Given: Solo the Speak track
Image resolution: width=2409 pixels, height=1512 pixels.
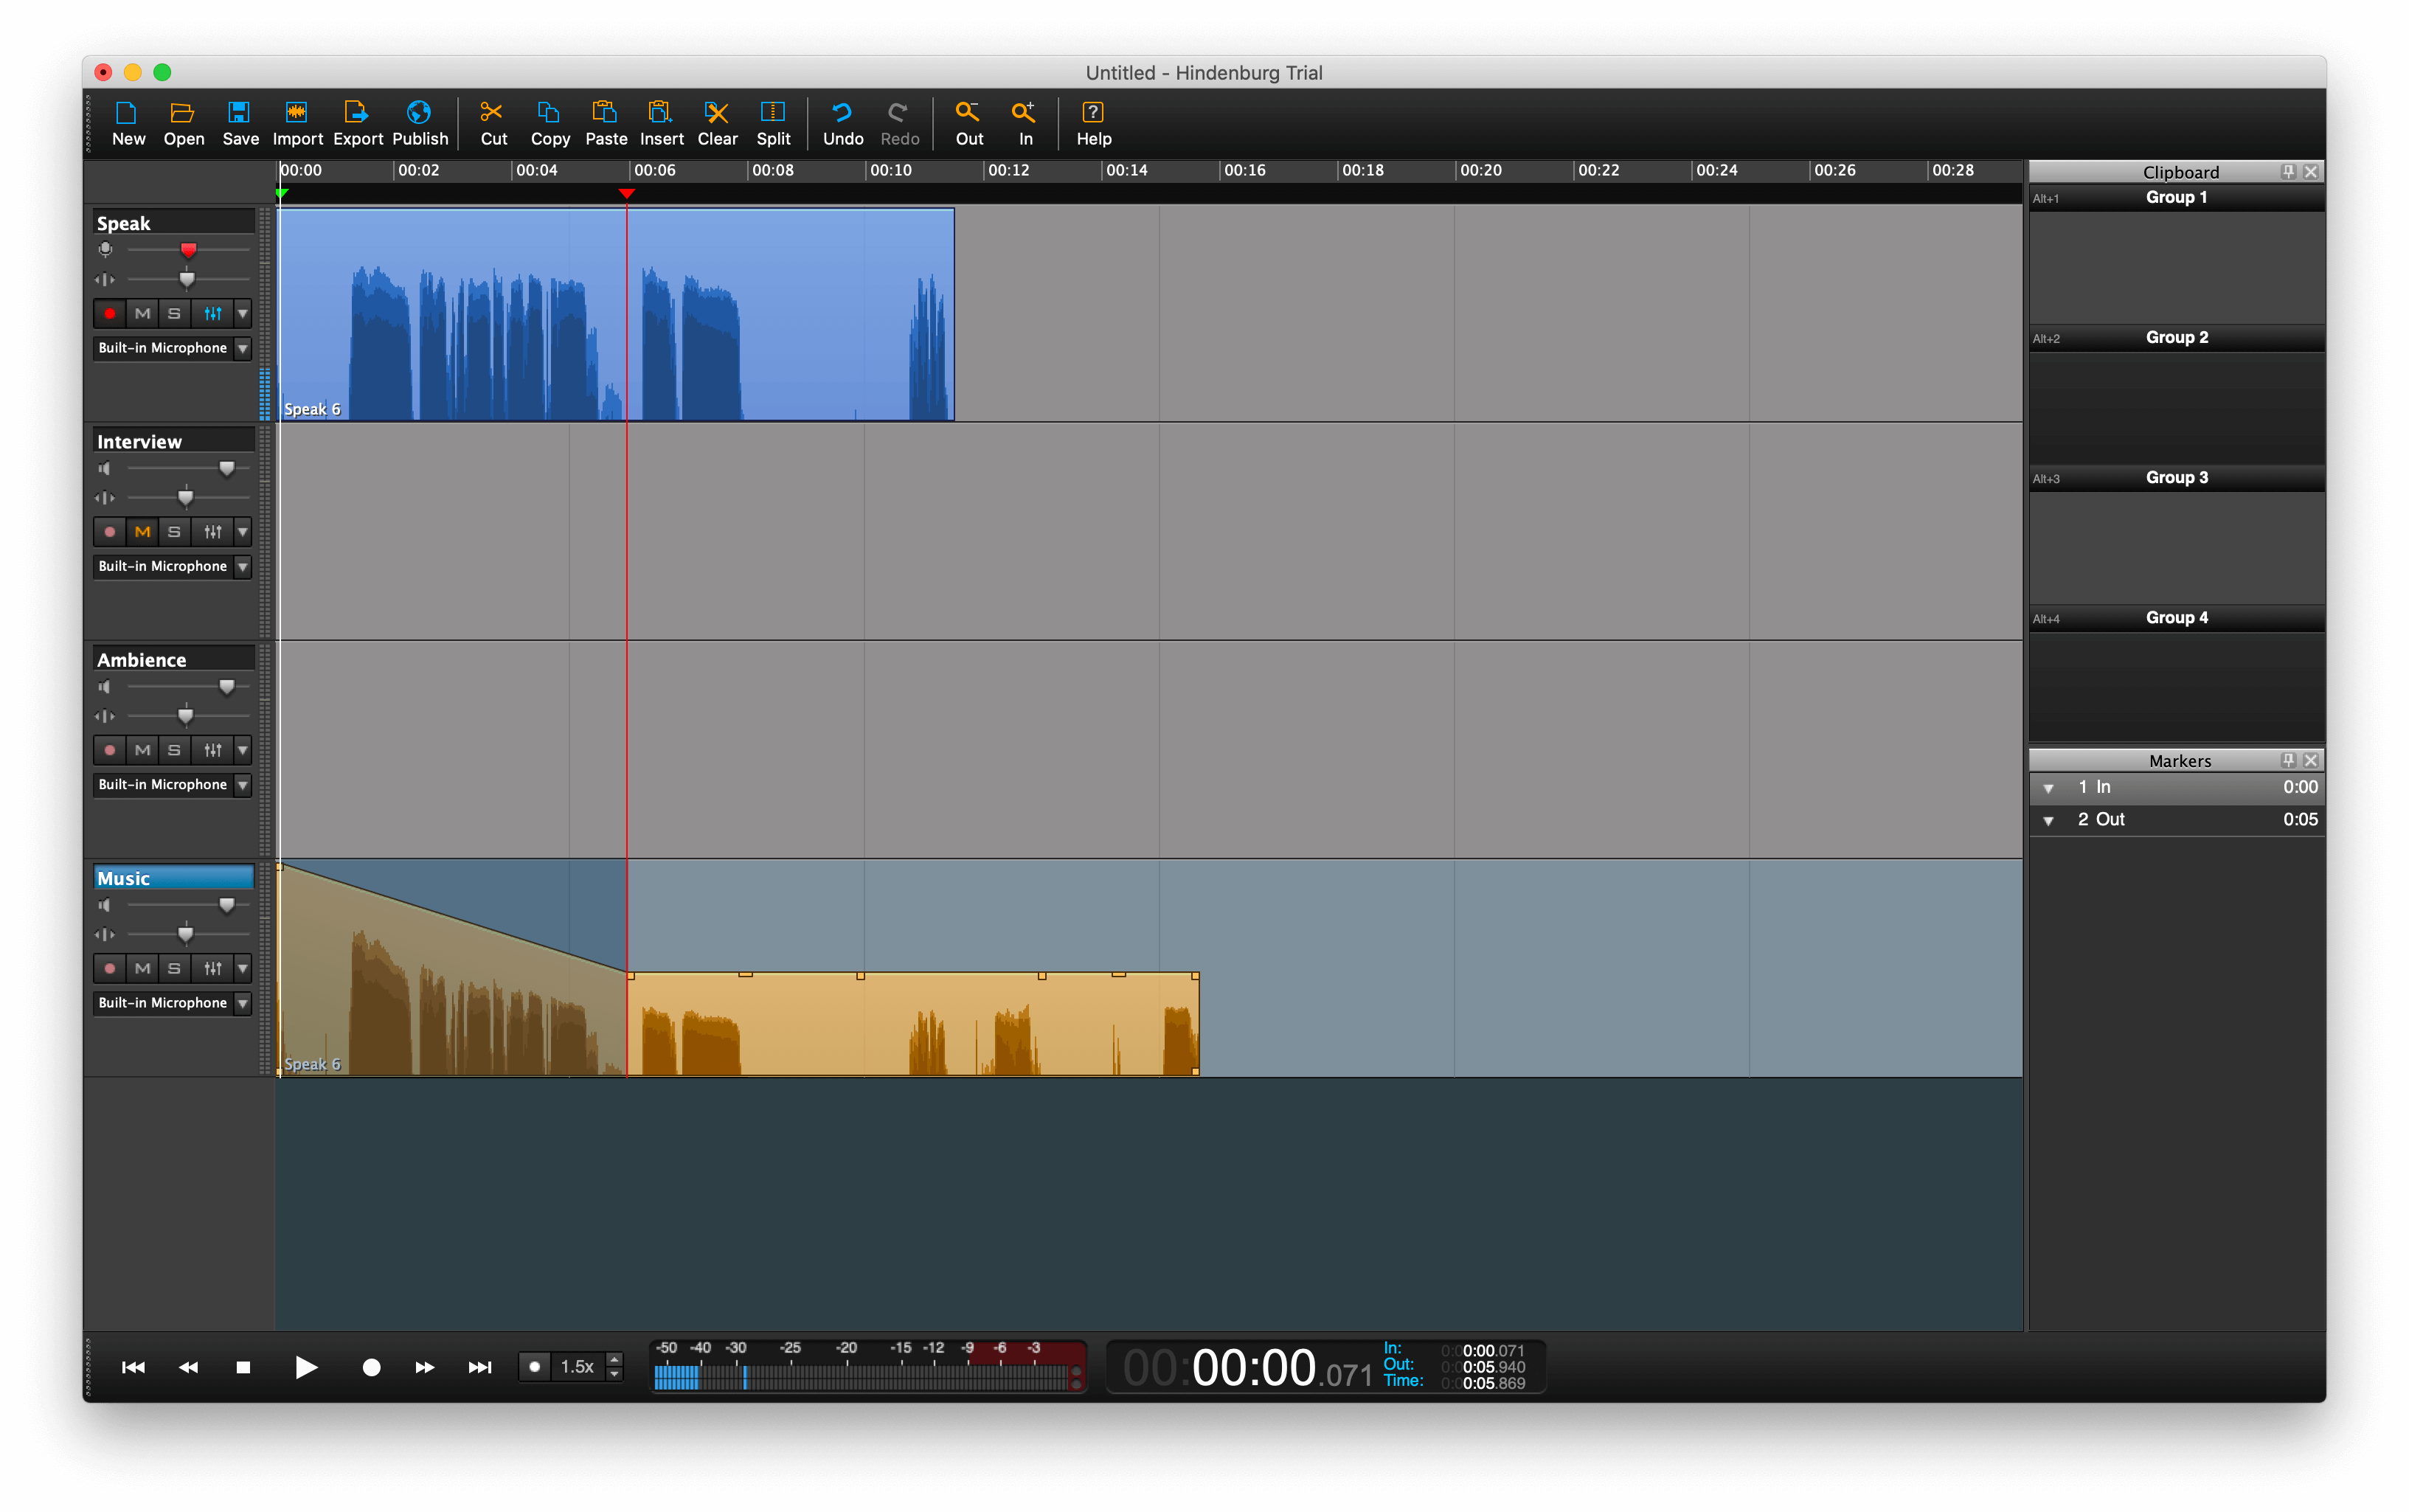Looking at the screenshot, I should pyautogui.click(x=174, y=313).
